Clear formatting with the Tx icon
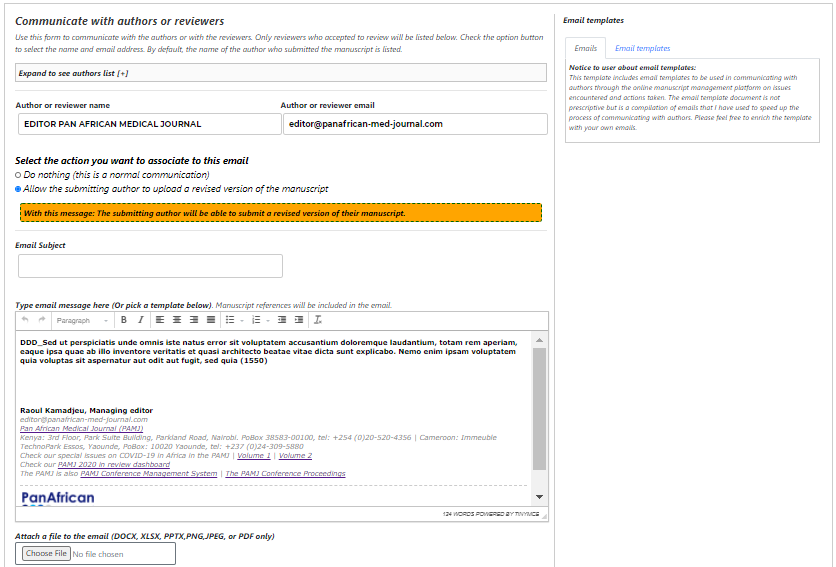This screenshot has height=567, width=836. 318,320
